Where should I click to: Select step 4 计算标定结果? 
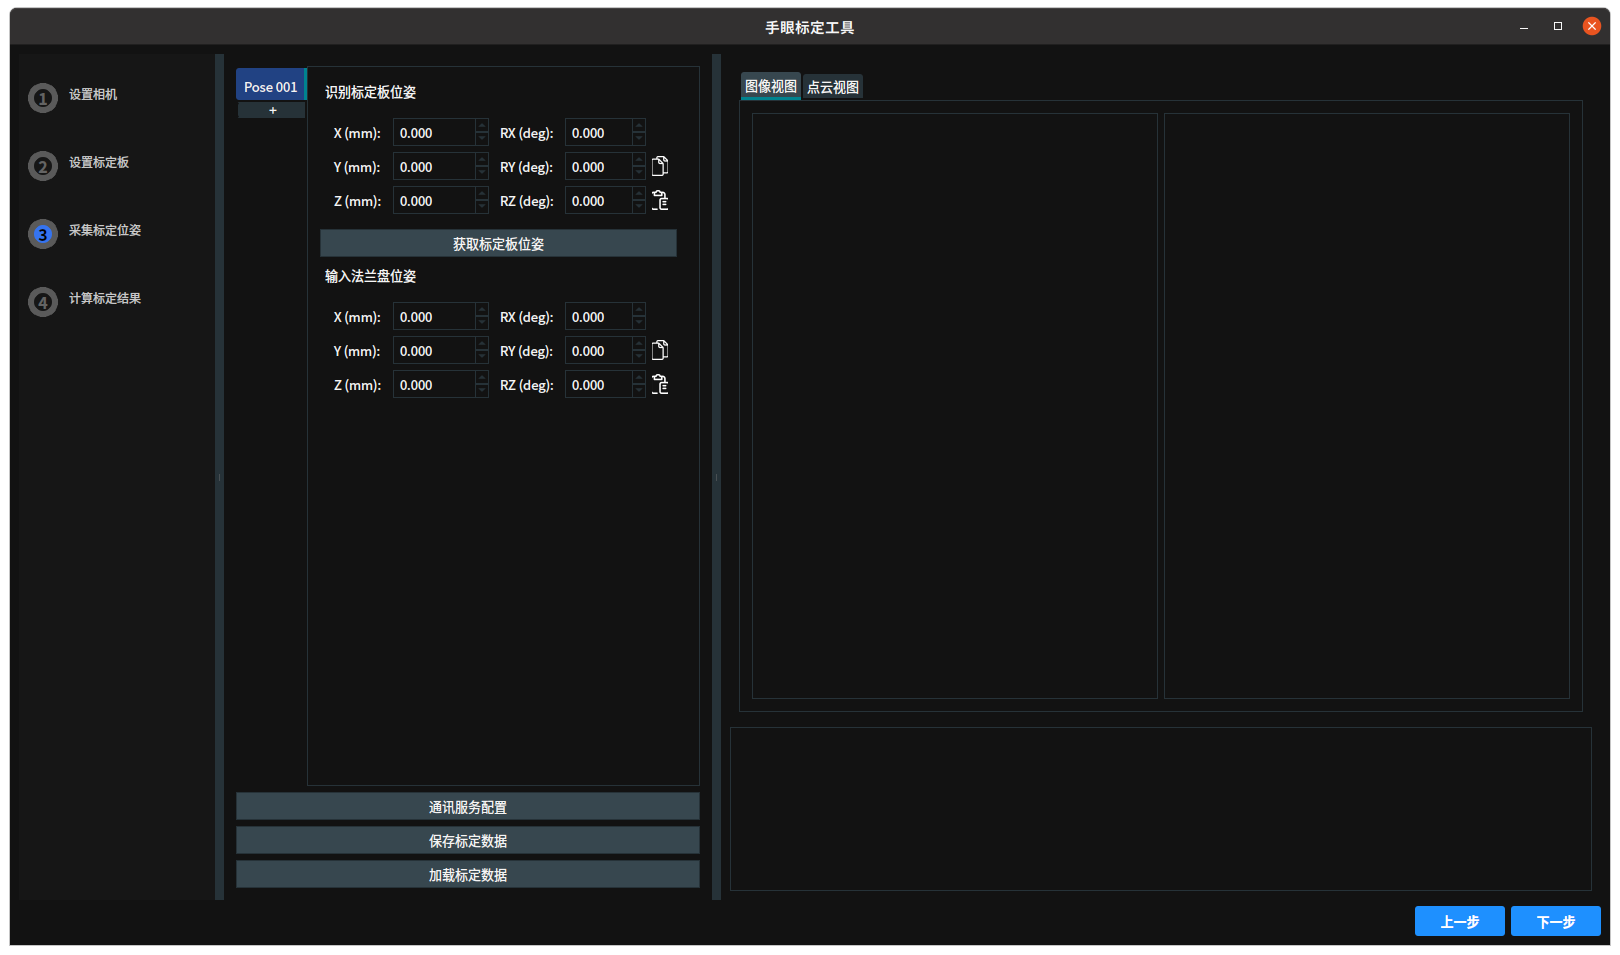85,301
